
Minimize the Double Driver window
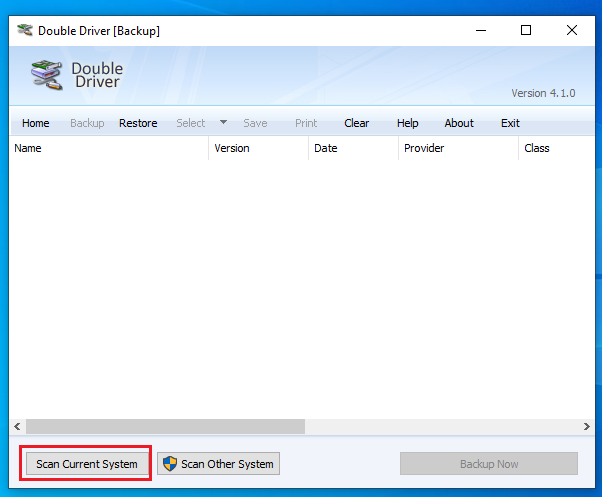(x=481, y=30)
